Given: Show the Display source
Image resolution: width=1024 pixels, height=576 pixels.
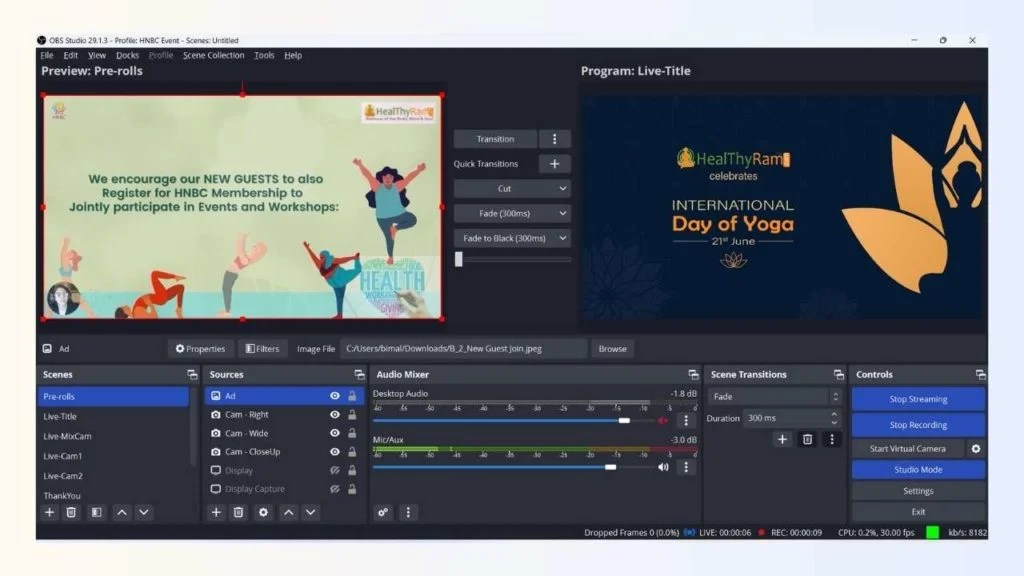Looking at the screenshot, I should (x=334, y=470).
